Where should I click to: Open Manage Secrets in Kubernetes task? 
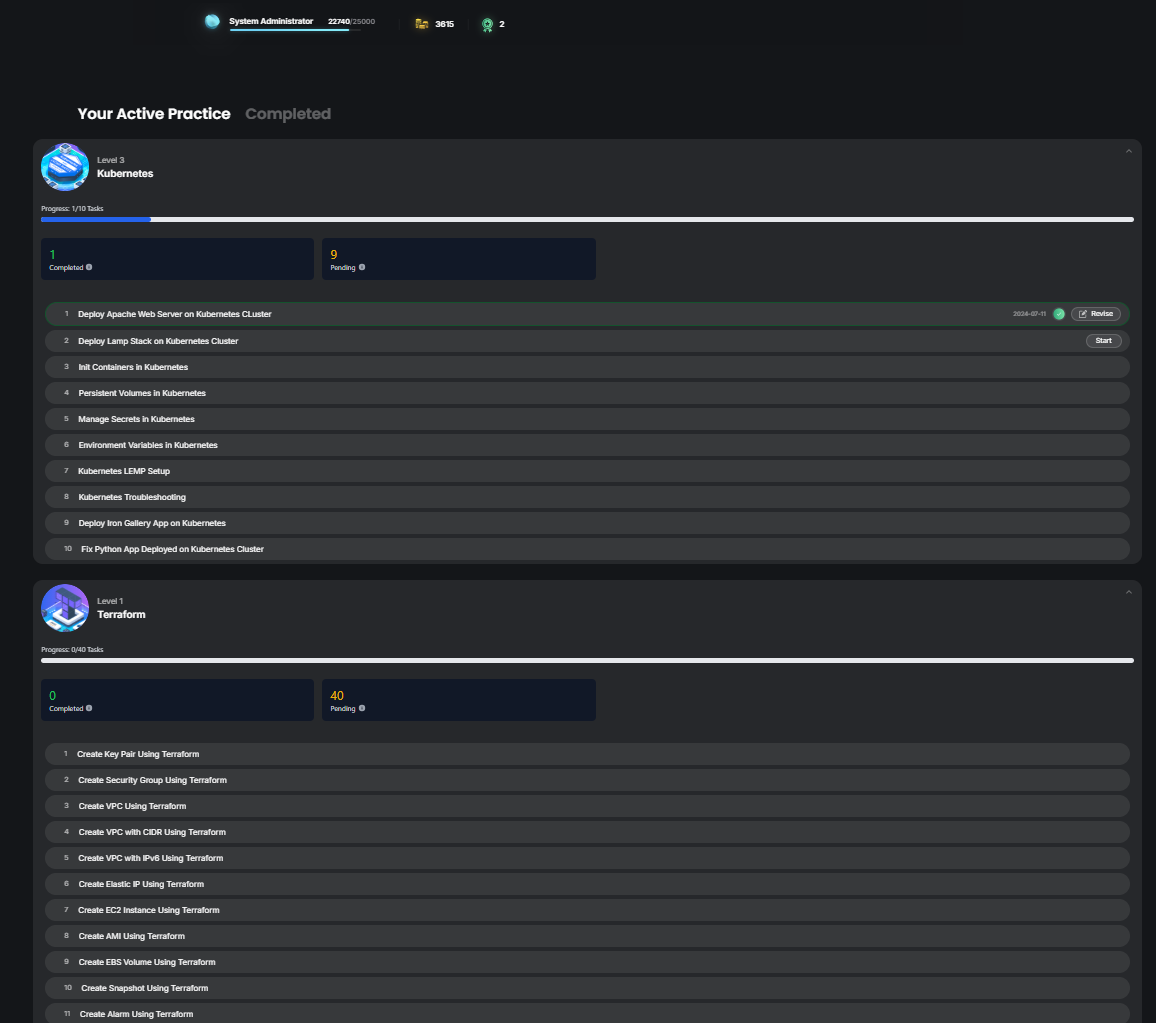(587, 419)
